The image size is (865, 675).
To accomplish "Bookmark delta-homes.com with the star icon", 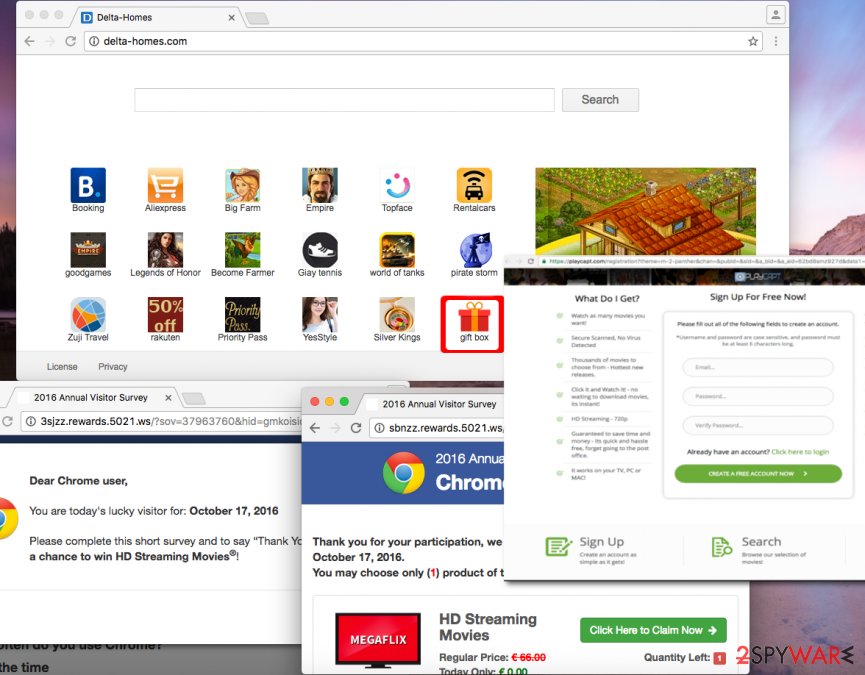I will [x=753, y=41].
